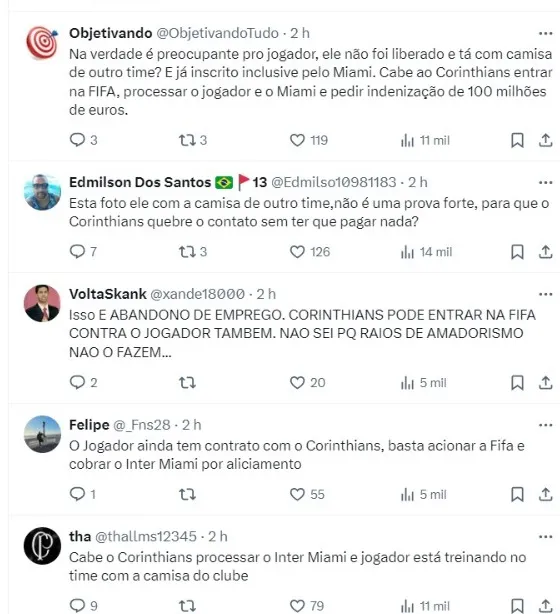Screen dimensions: 560x614
Task: Bookmark the Edmilson Dos Santos tweet
Action: (x=517, y=252)
